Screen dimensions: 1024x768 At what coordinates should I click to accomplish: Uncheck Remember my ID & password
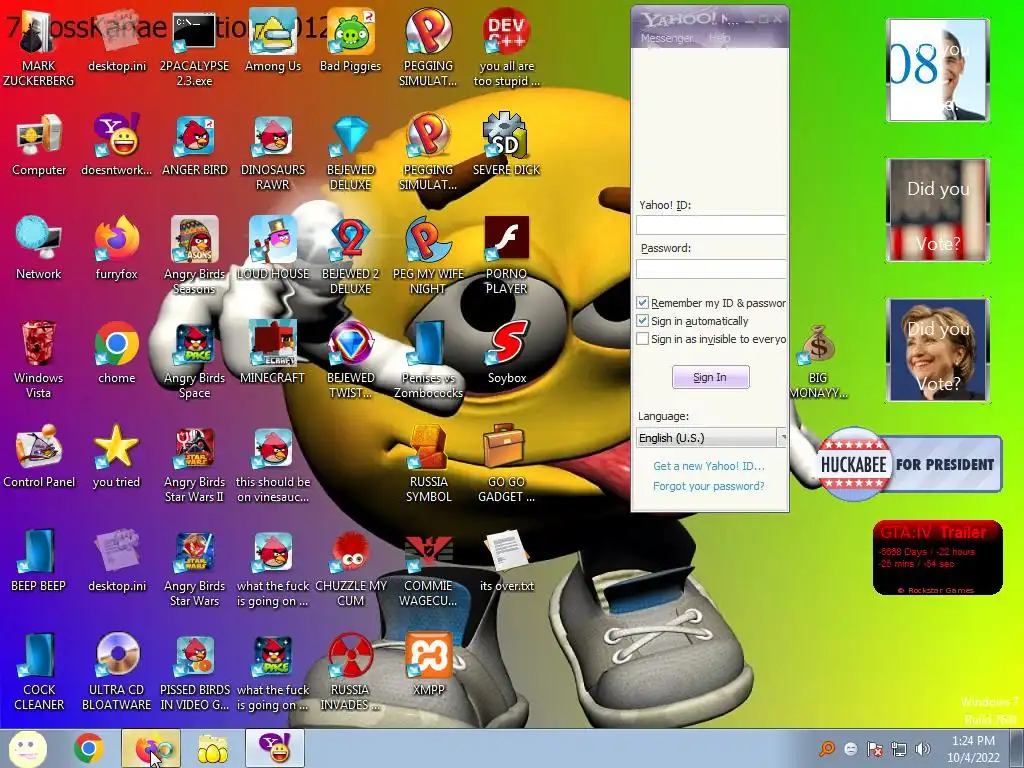(643, 303)
